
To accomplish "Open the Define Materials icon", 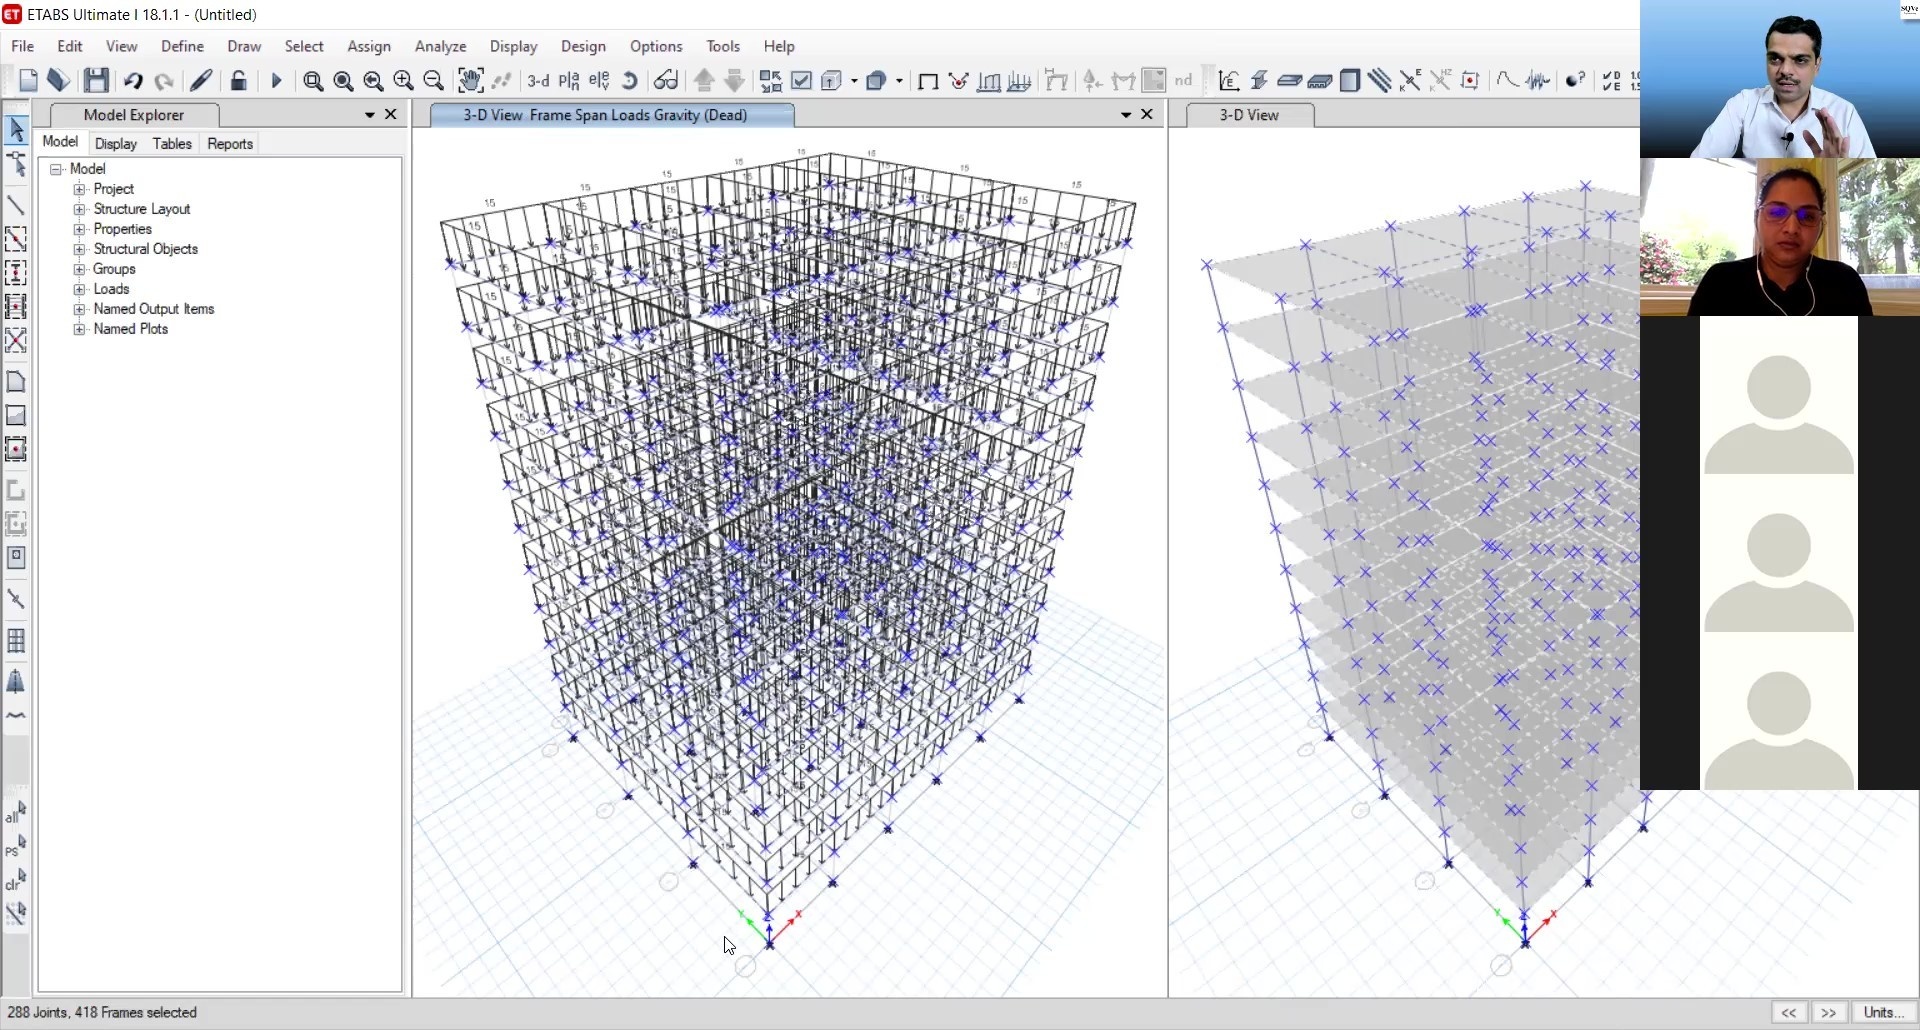I will [x=1229, y=81].
